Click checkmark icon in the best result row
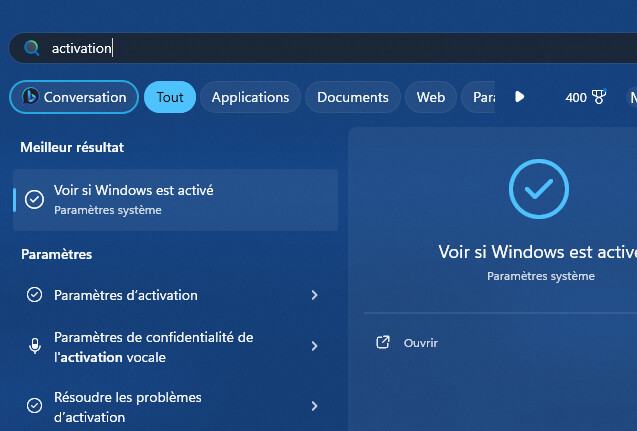637x431 pixels. pos(34,199)
